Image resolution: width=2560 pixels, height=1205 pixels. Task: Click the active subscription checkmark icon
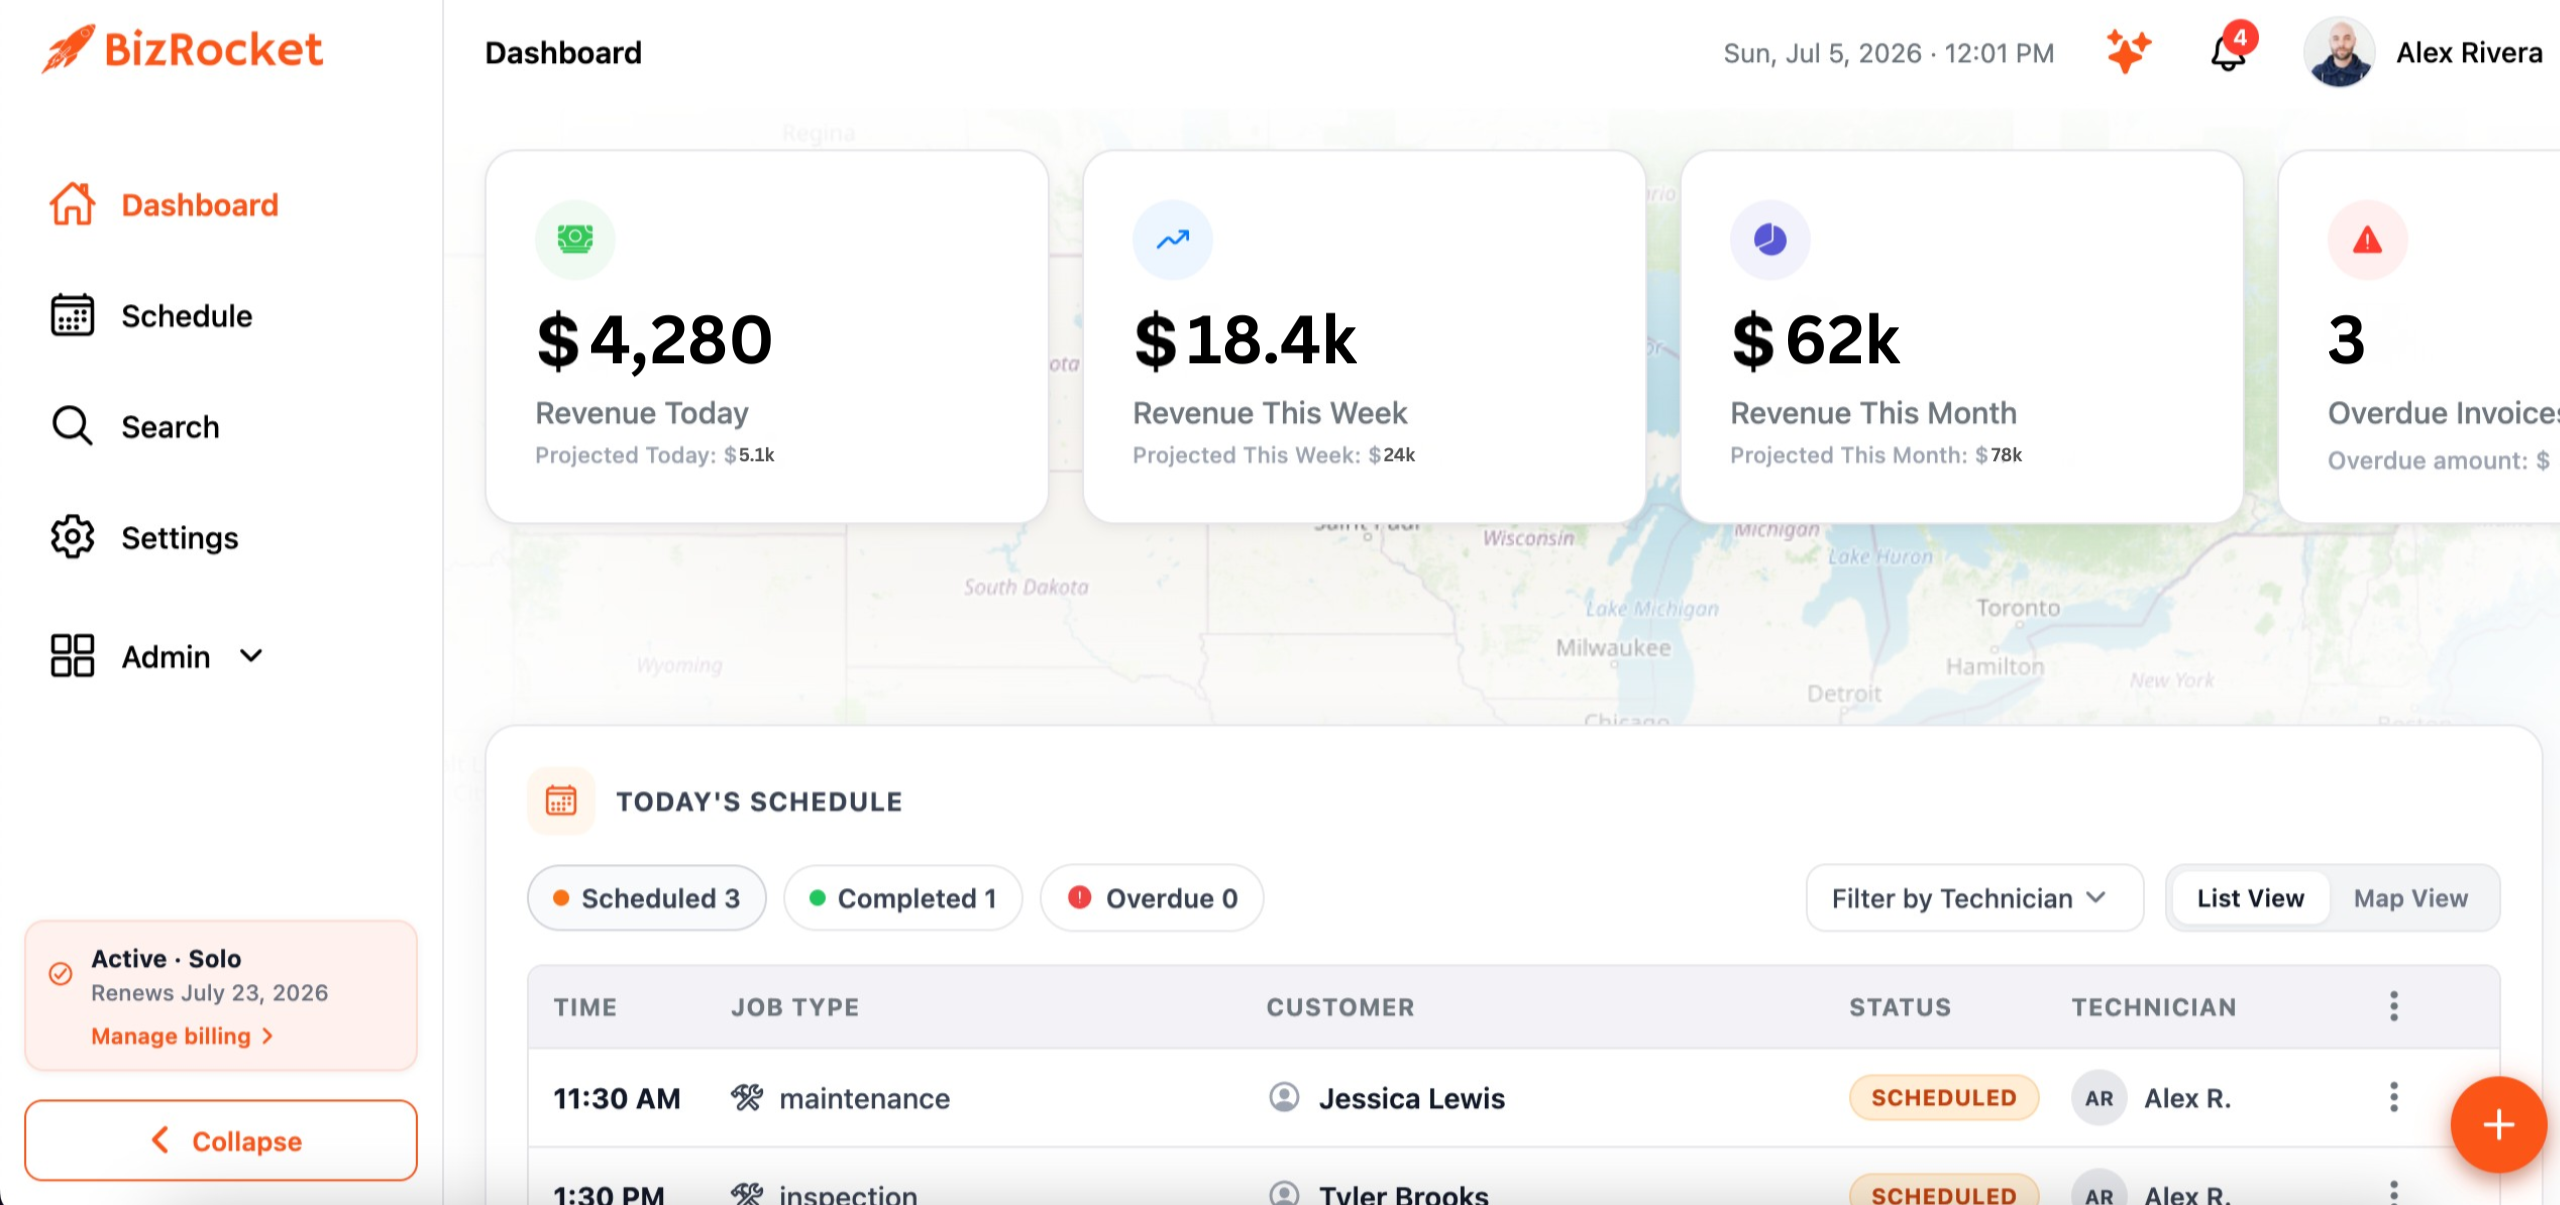click(60, 973)
